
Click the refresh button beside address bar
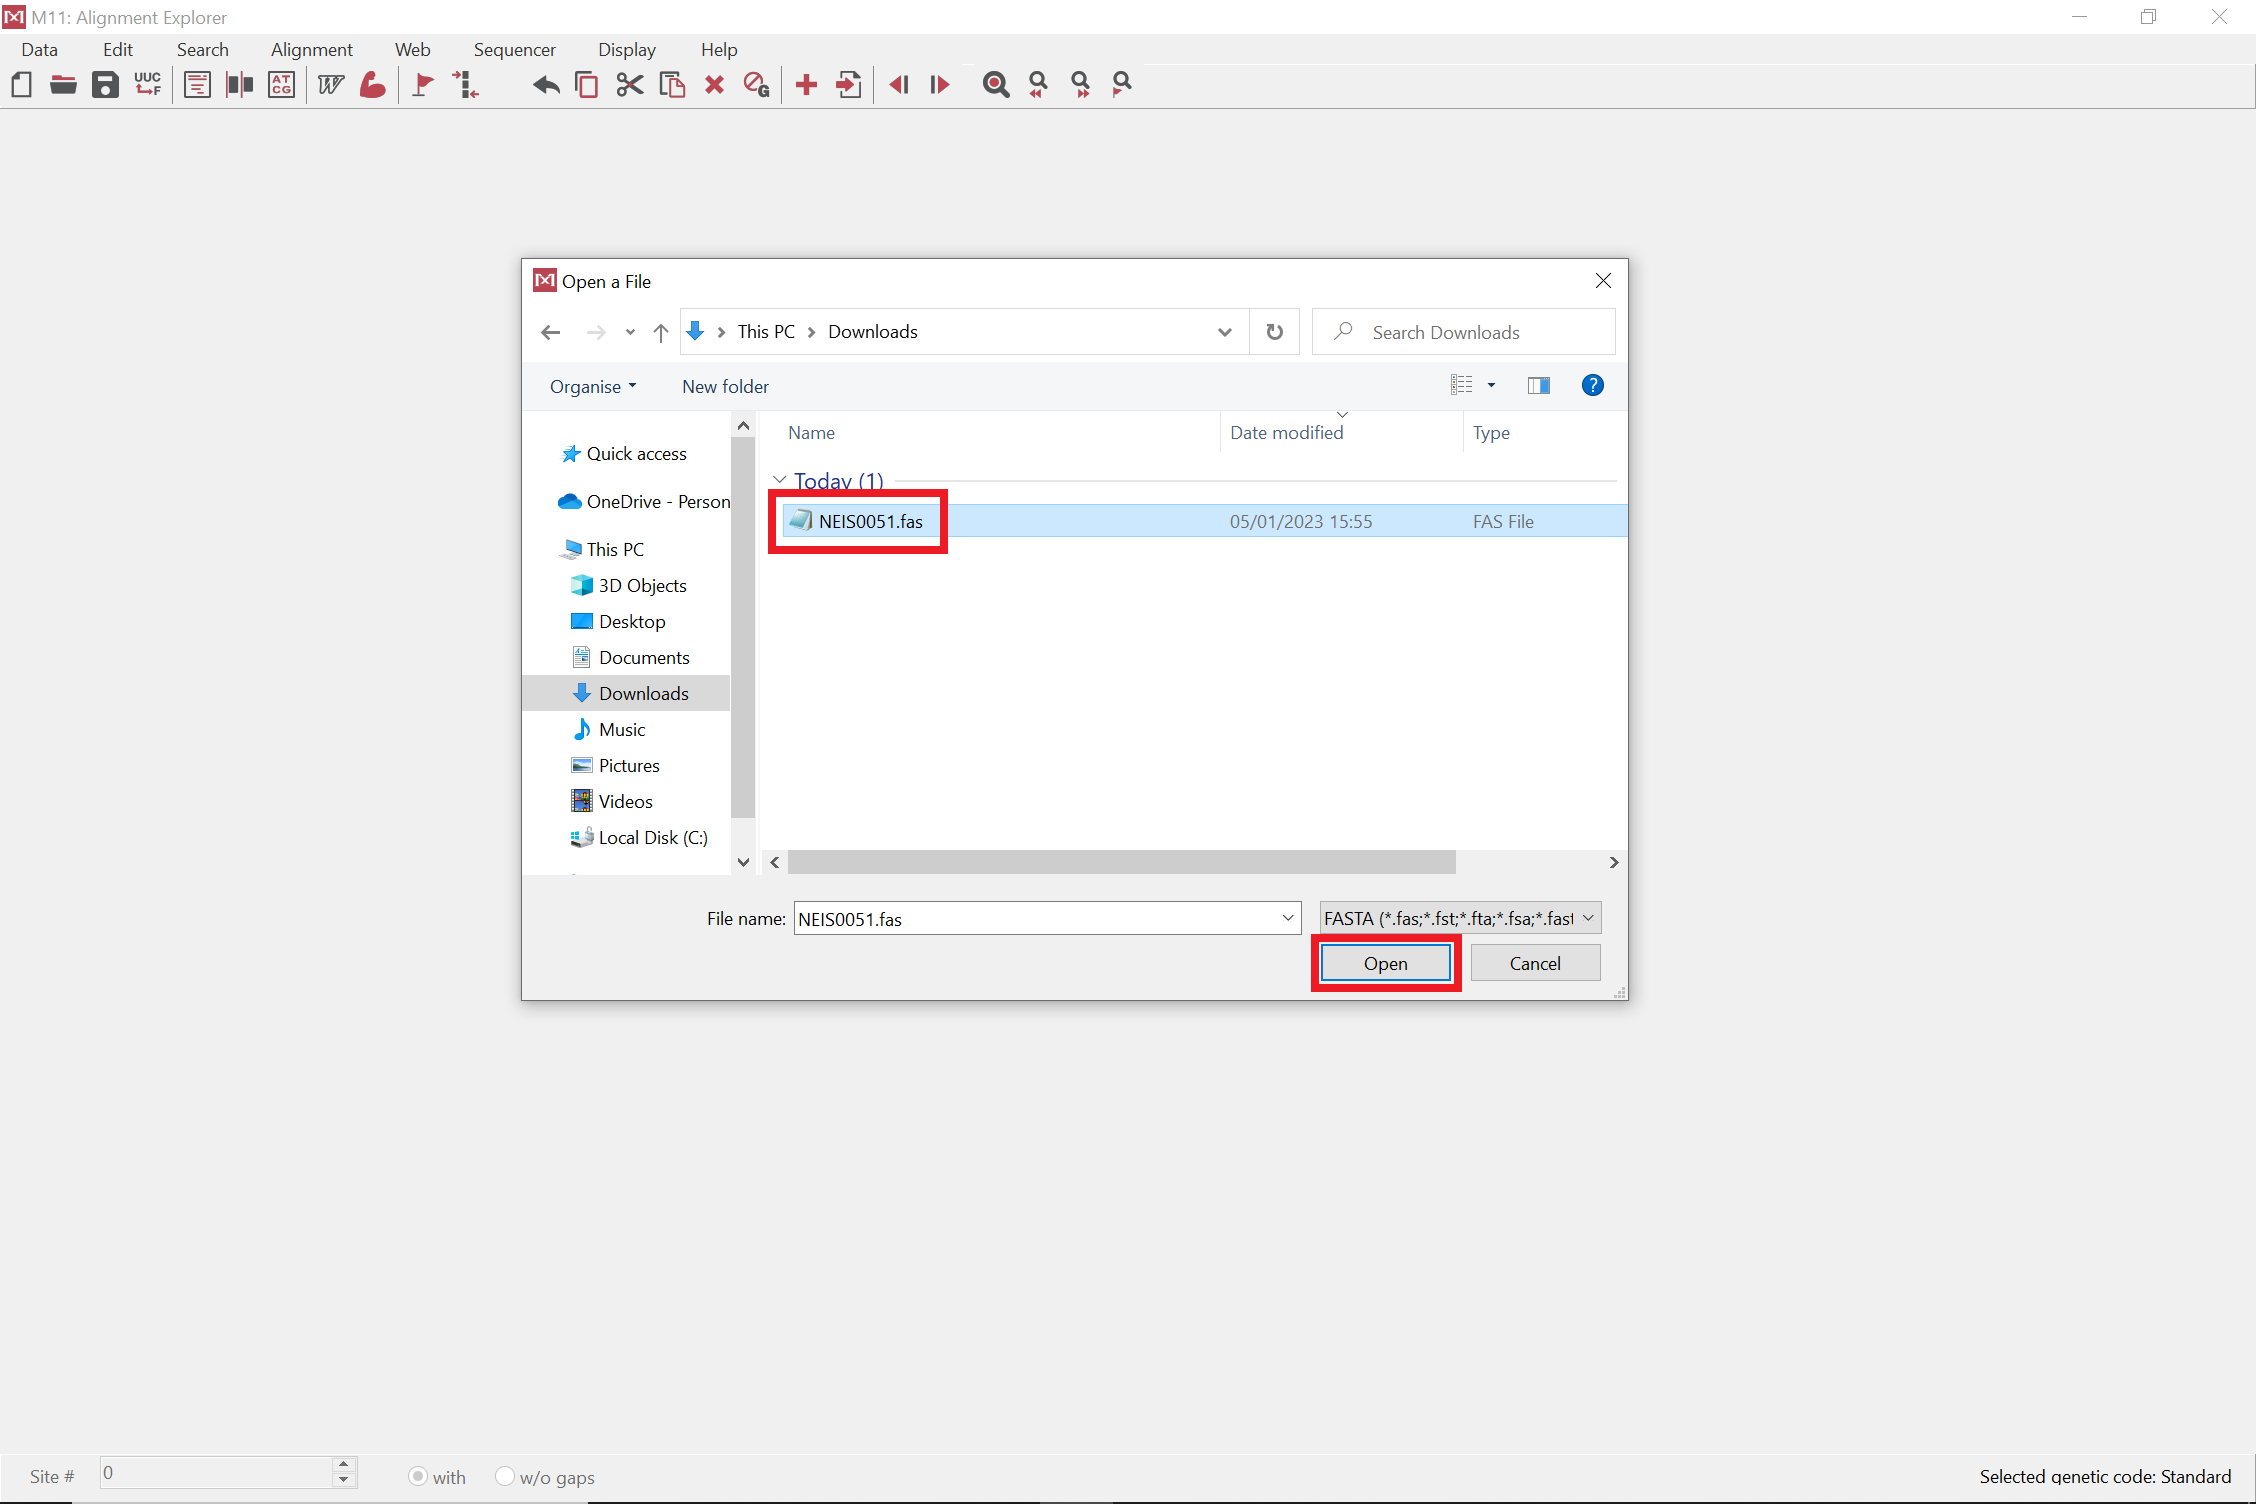coord(1274,332)
